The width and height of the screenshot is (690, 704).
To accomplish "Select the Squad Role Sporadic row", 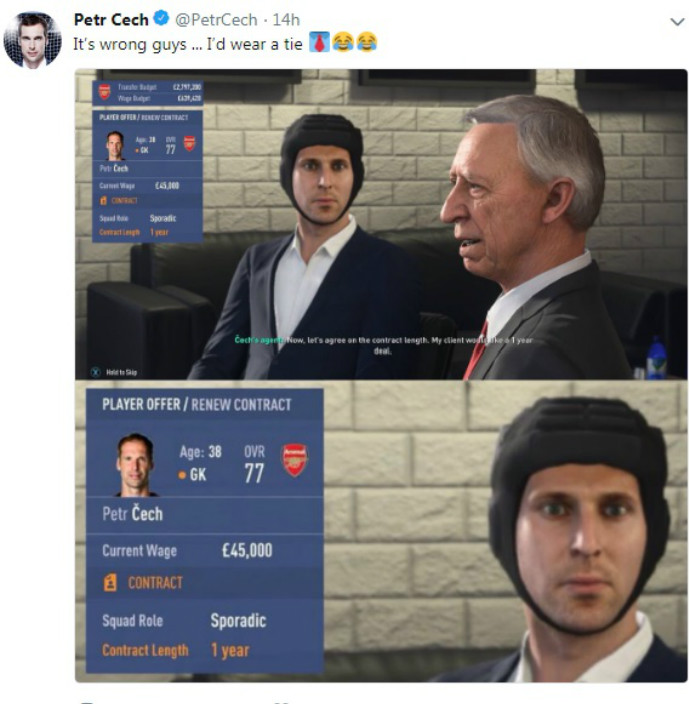I will click(x=204, y=621).
